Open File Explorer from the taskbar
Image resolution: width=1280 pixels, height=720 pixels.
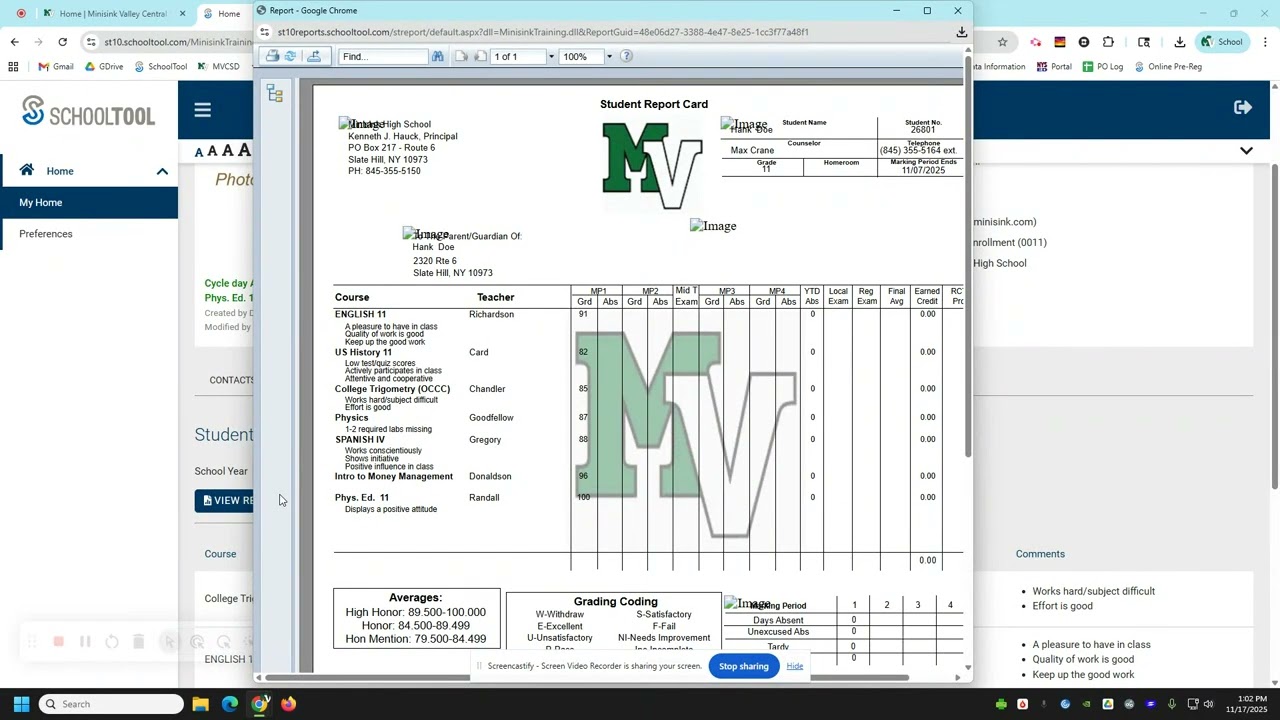pos(200,704)
